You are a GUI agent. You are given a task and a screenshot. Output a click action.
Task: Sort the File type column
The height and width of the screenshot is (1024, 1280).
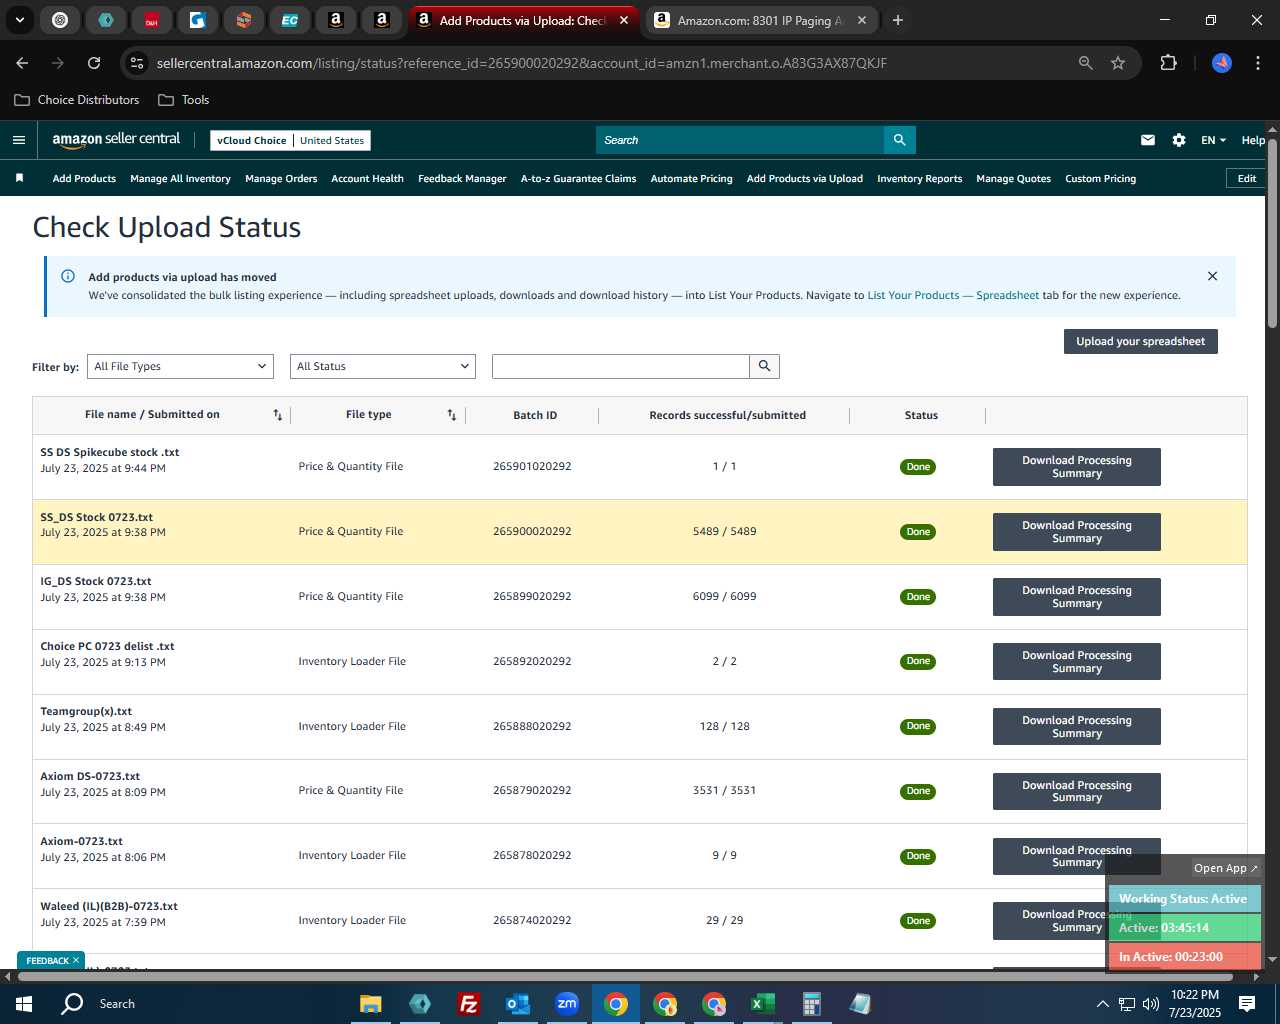coord(452,415)
